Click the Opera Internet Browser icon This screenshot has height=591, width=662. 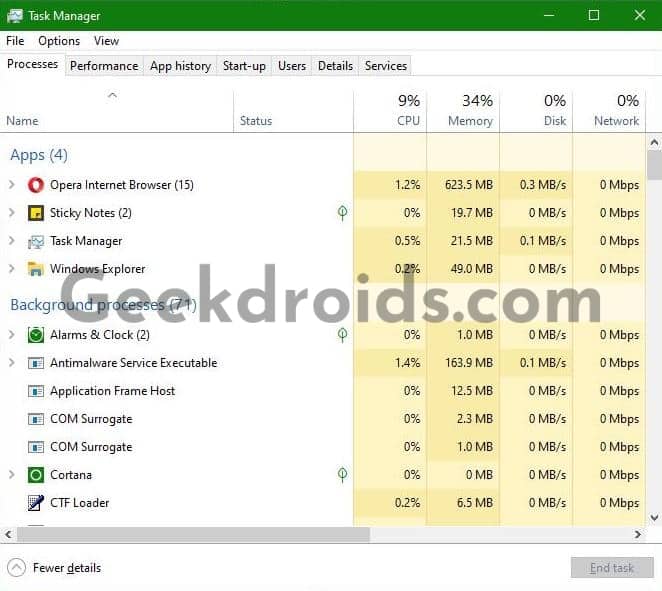tap(36, 185)
